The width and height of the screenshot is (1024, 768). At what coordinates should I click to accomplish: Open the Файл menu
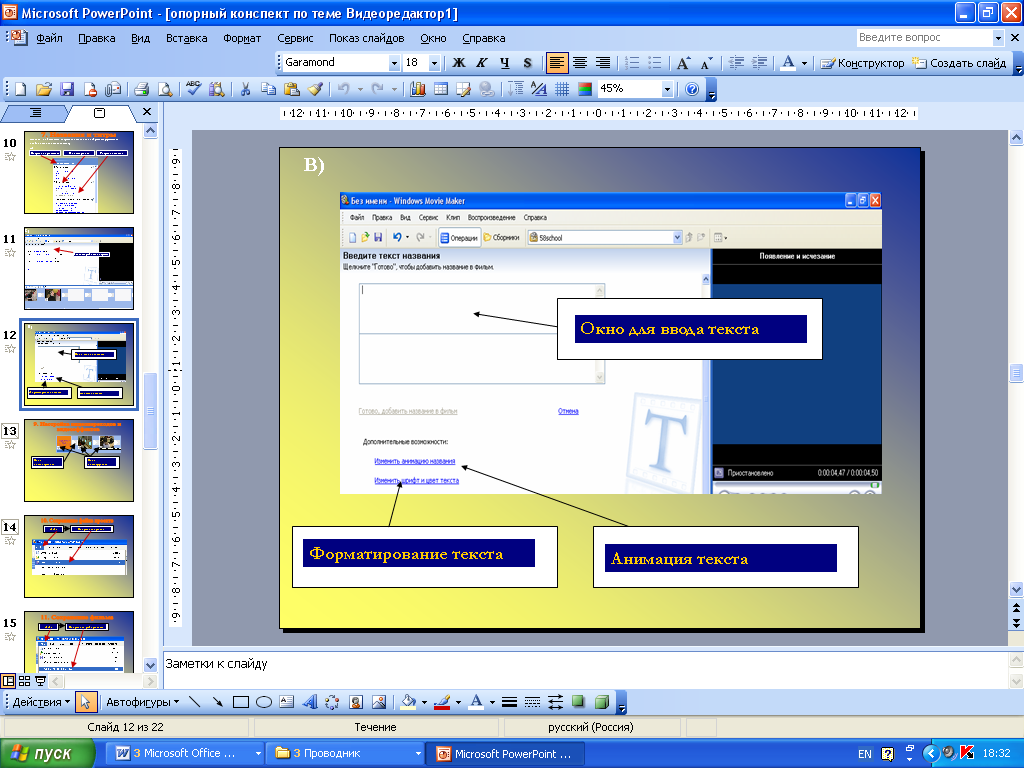pyautogui.click(x=50, y=38)
